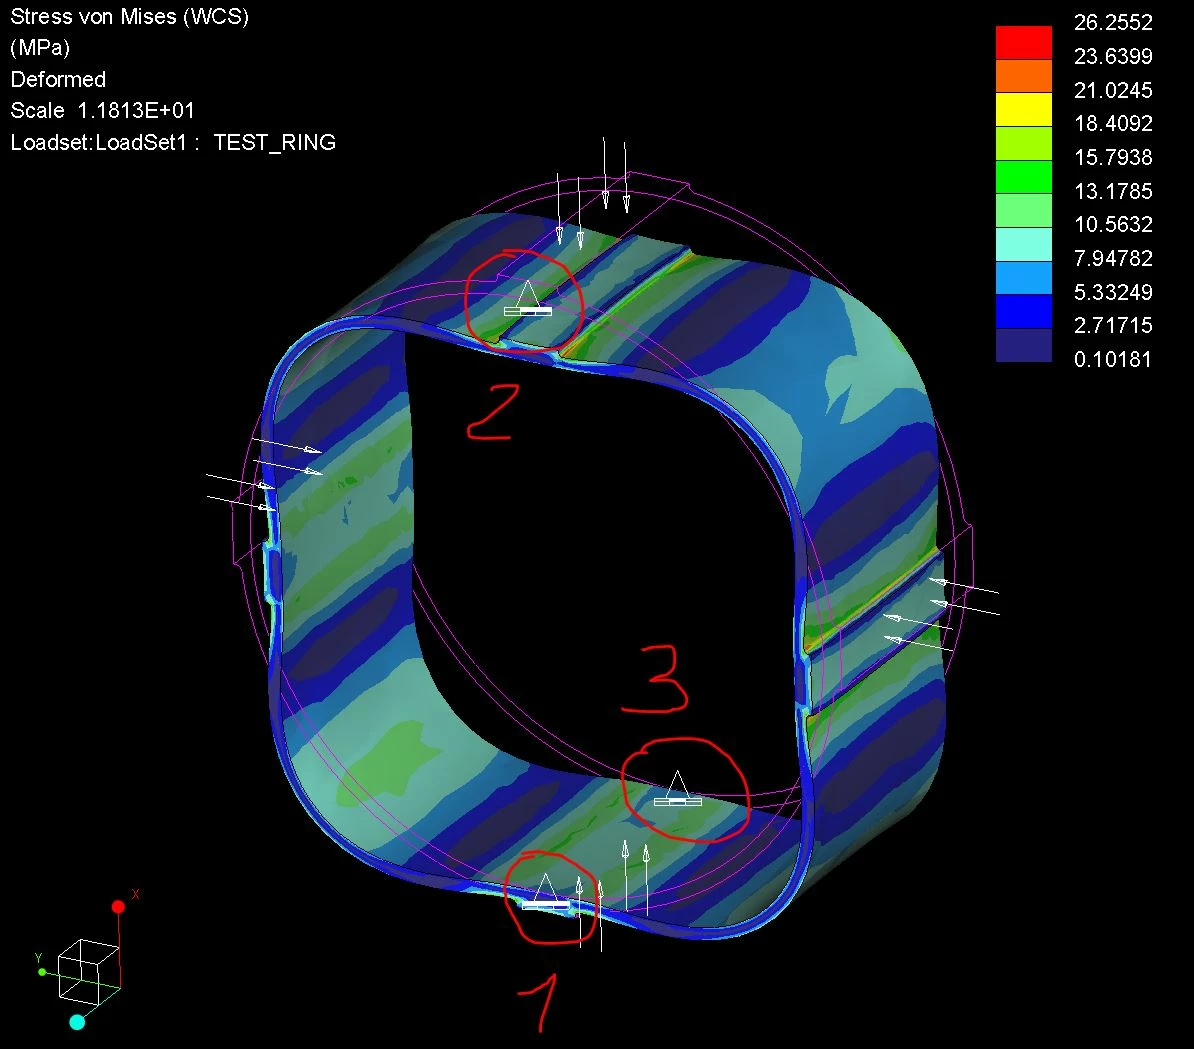Pick the upward load arrows below the ring

point(613,895)
